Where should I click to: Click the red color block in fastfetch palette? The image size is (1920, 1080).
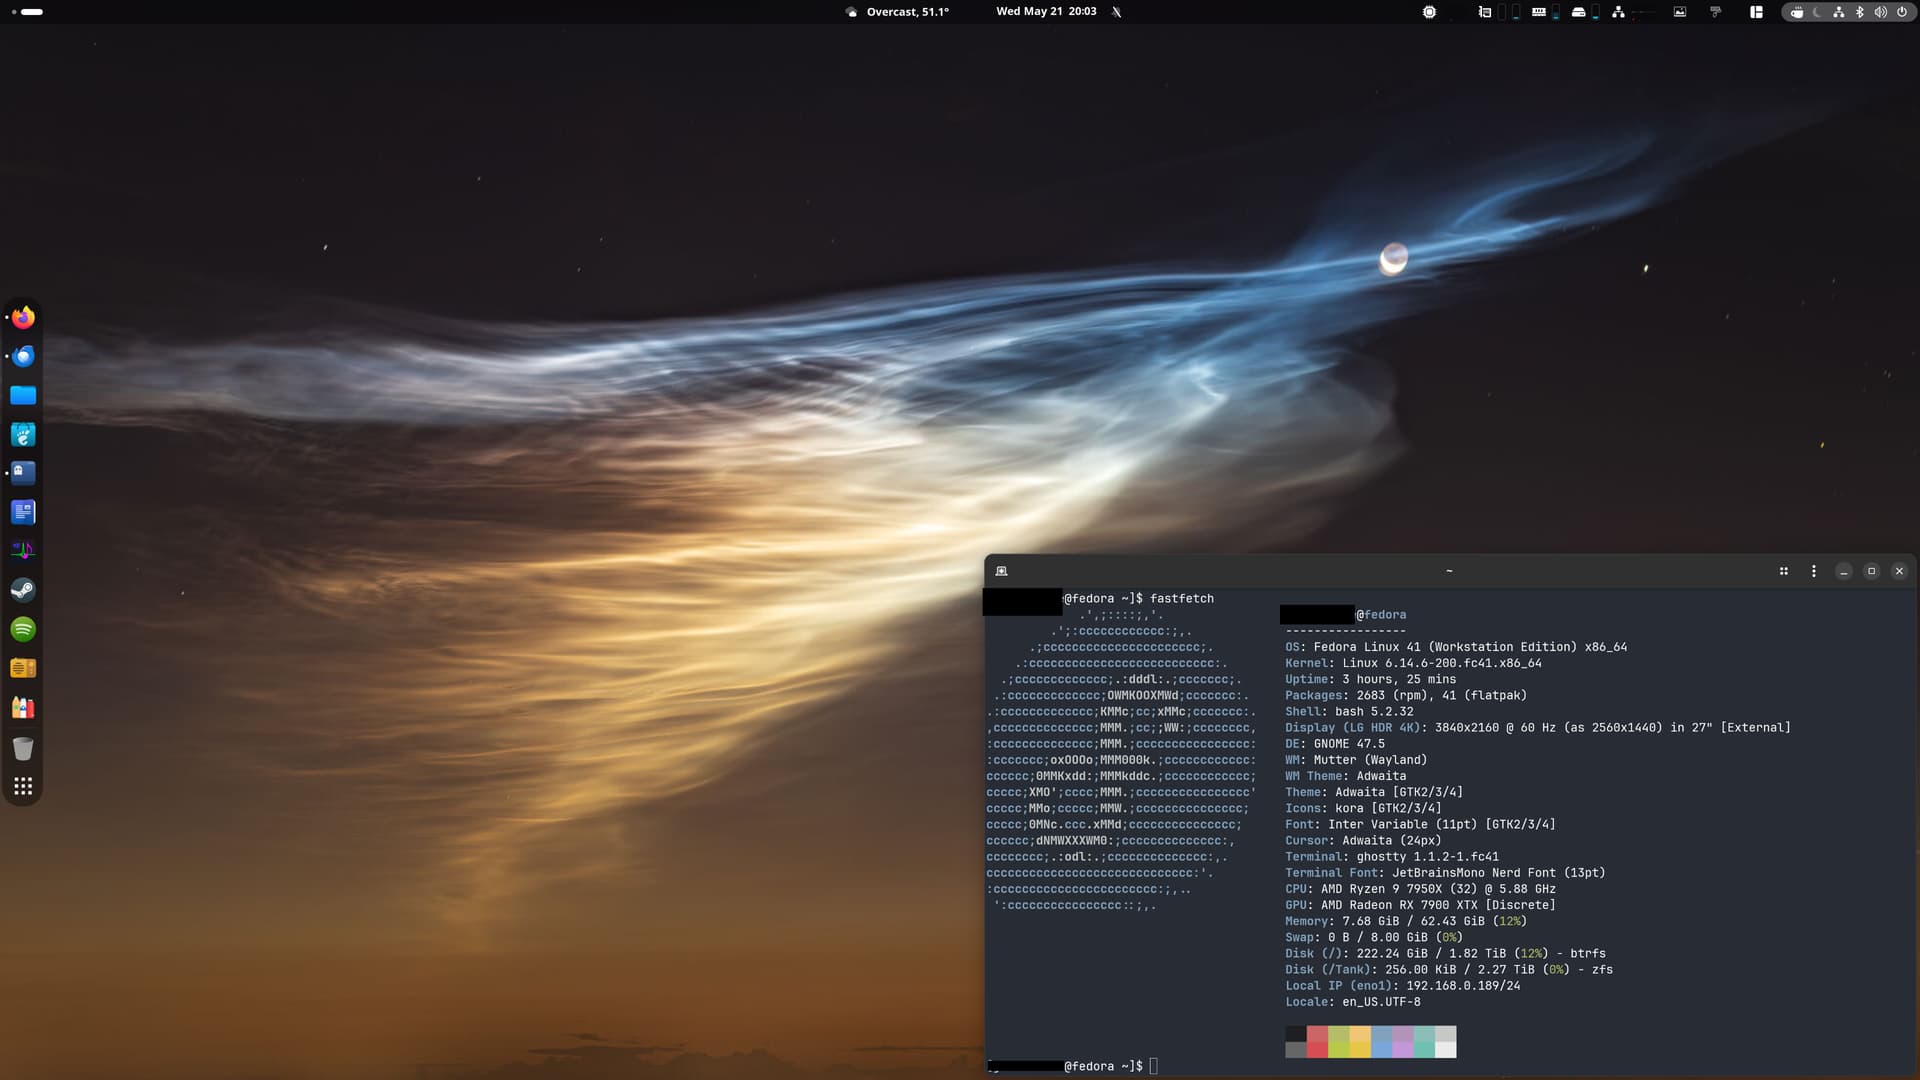tap(1317, 1041)
